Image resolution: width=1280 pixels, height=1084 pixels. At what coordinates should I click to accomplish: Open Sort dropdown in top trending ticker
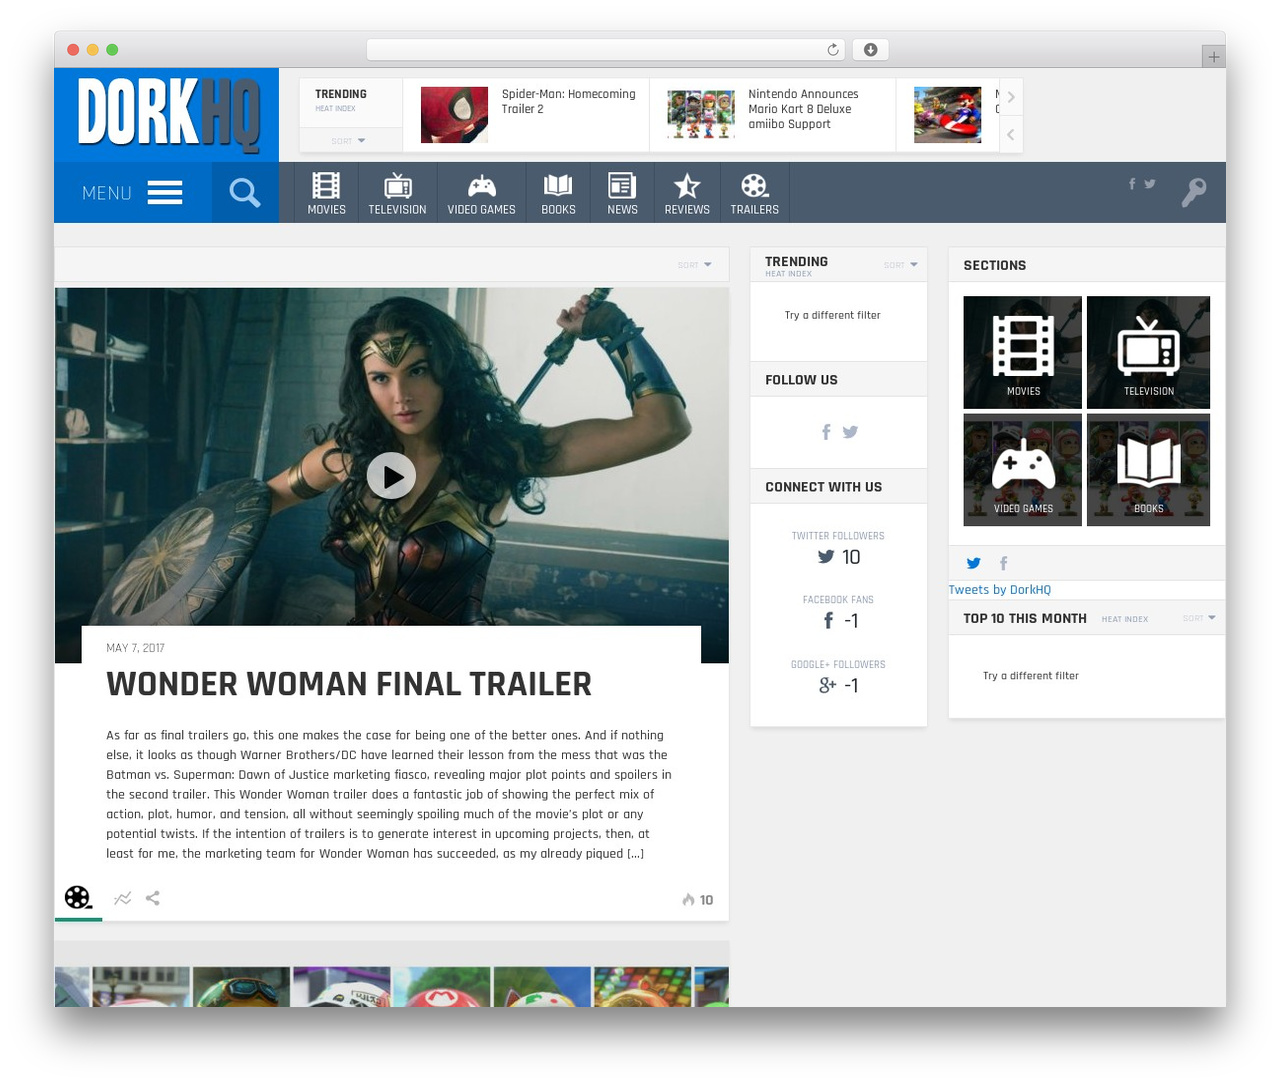point(349,141)
